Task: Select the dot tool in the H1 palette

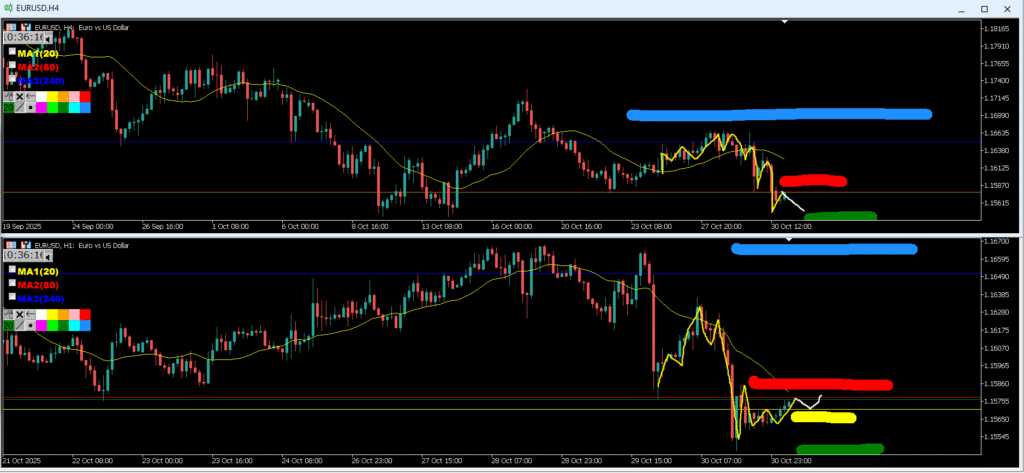Action: [31, 325]
